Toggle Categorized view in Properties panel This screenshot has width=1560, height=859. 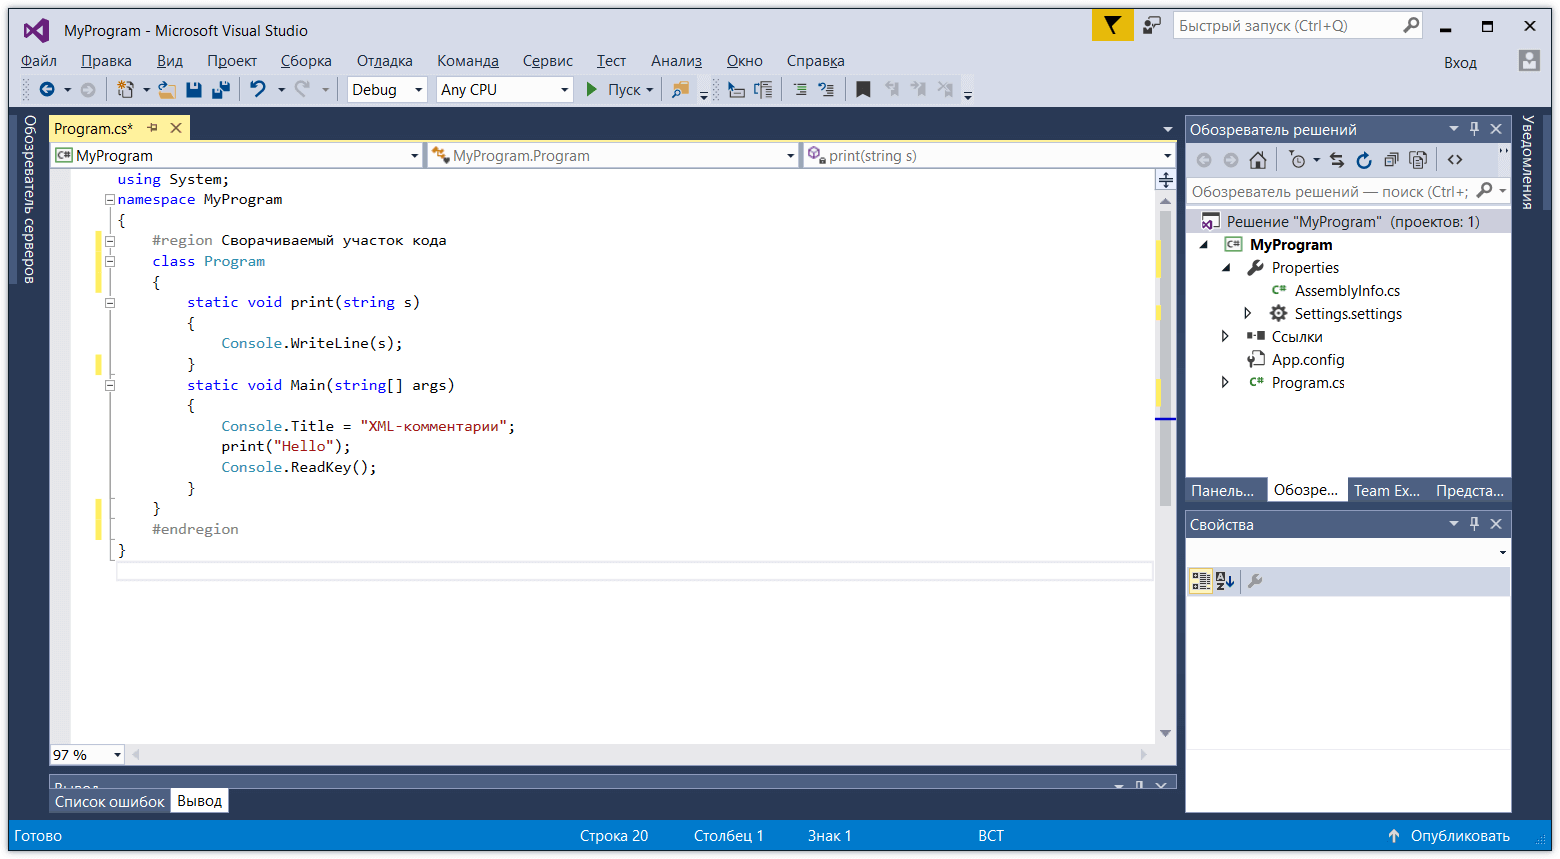coord(1201,581)
